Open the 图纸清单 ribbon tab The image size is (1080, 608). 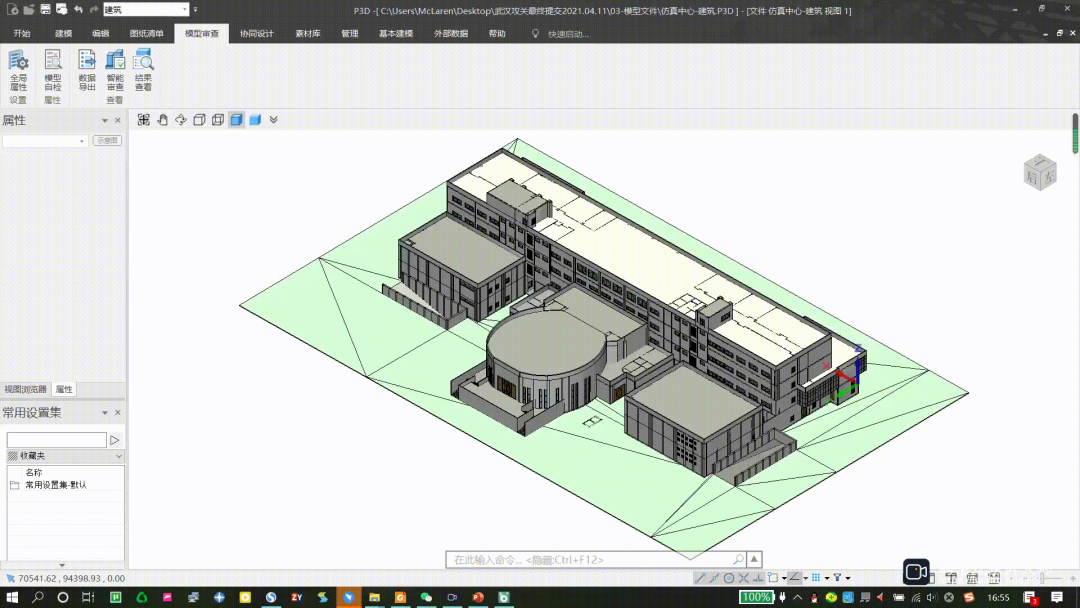[147, 33]
